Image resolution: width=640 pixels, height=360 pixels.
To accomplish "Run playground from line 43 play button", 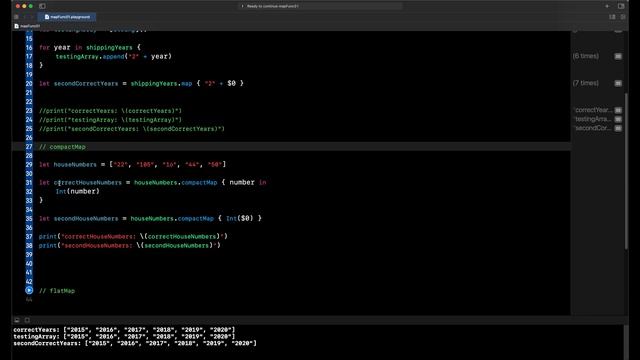I will pos(29,290).
